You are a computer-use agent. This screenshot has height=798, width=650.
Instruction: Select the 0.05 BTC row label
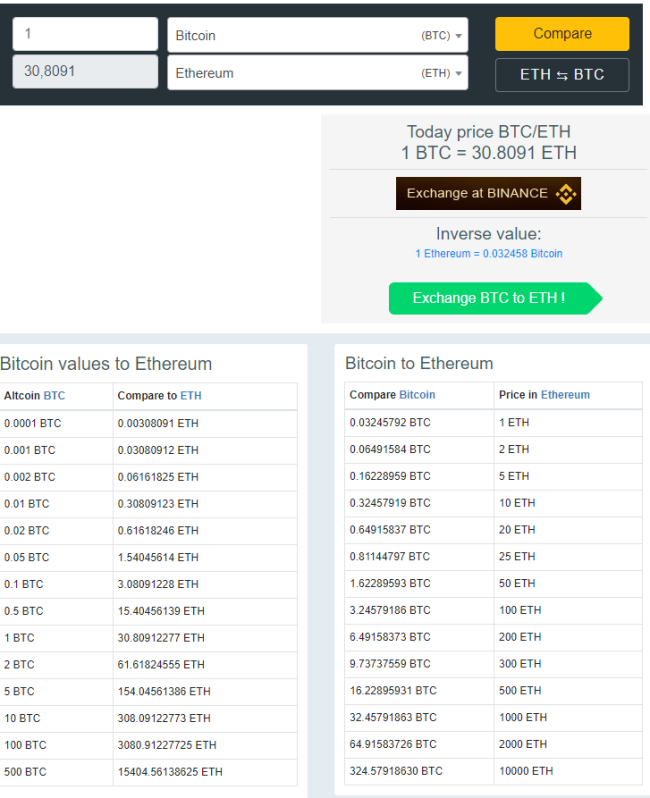pyautogui.click(x=27, y=558)
